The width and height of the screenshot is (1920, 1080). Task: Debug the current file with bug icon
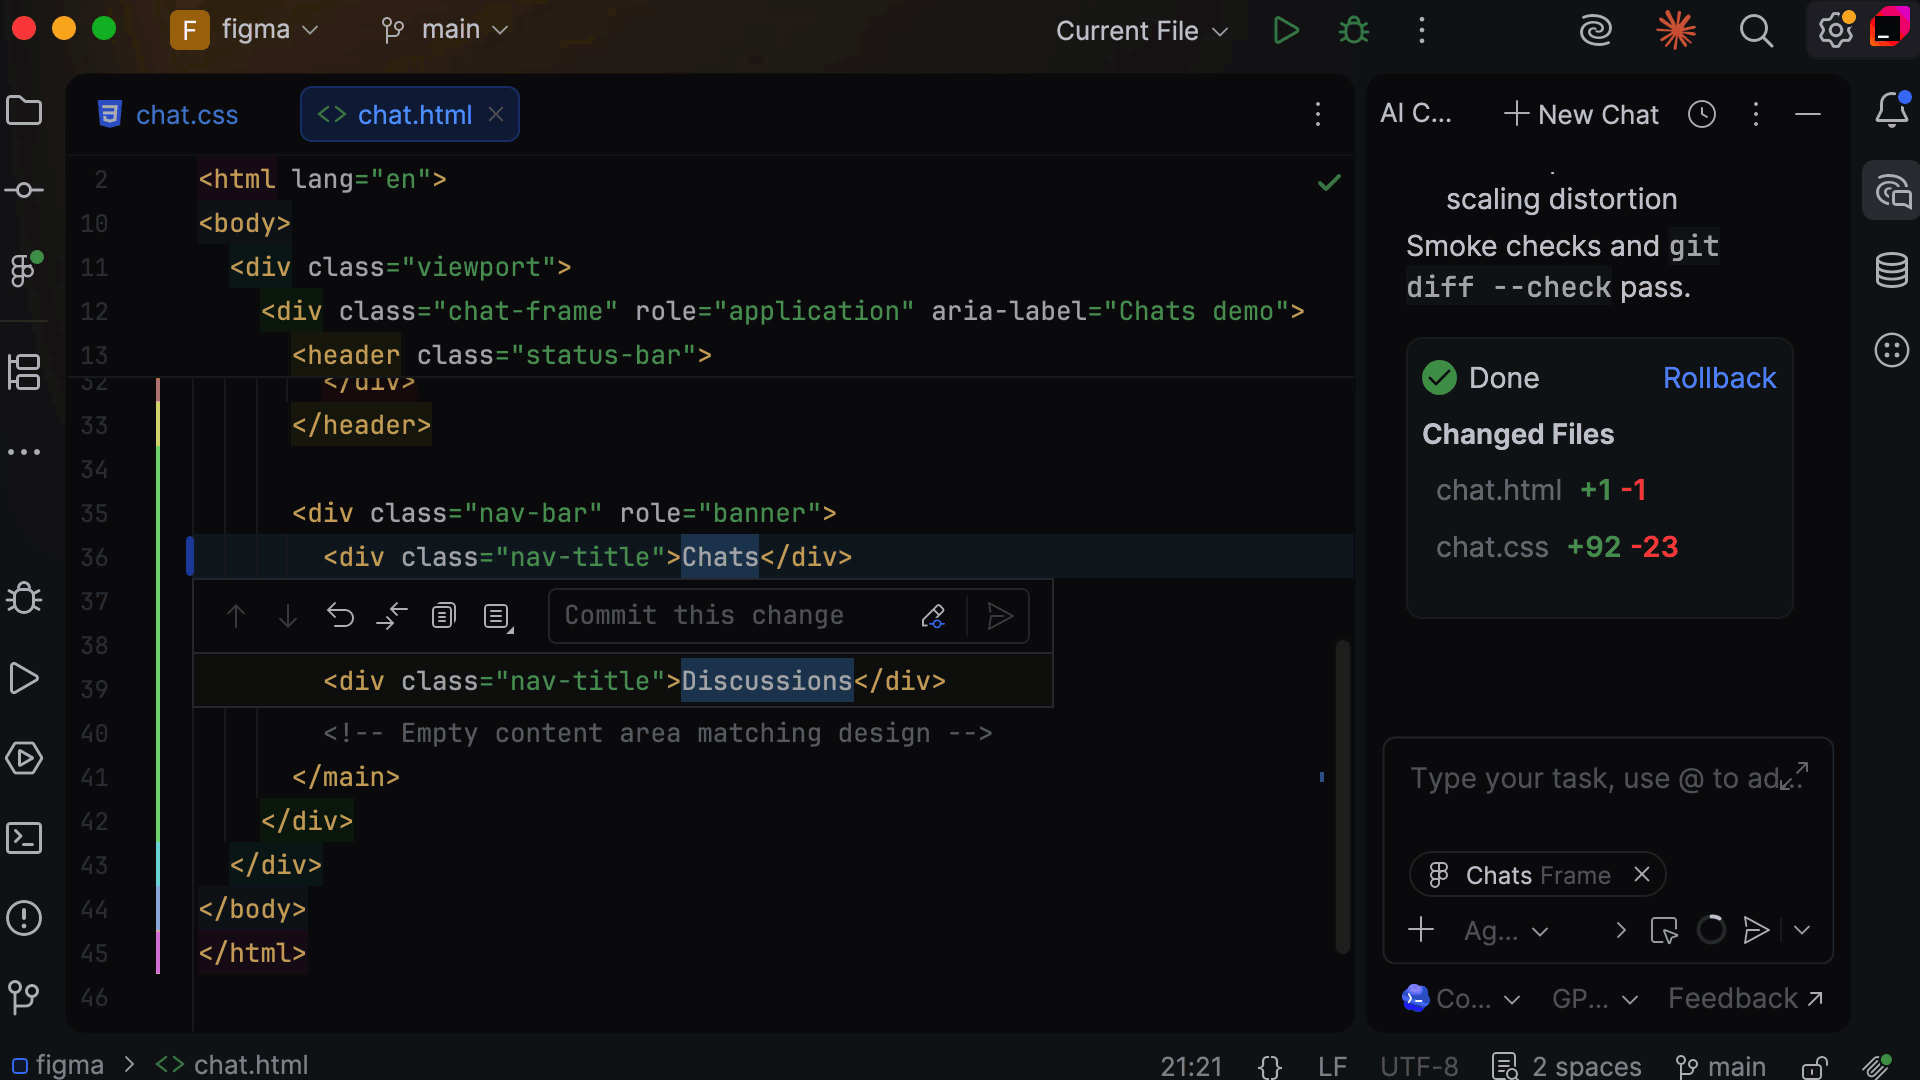click(x=1354, y=30)
